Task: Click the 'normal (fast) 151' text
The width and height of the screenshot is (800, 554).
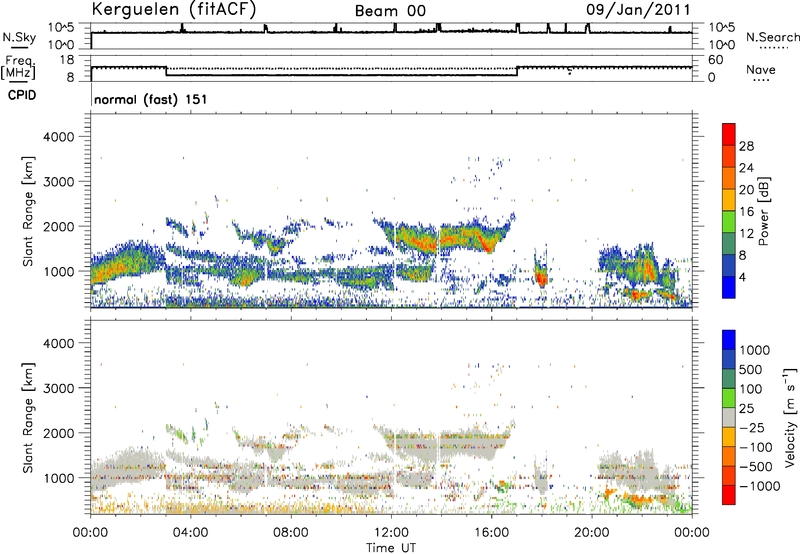Action: pos(151,99)
